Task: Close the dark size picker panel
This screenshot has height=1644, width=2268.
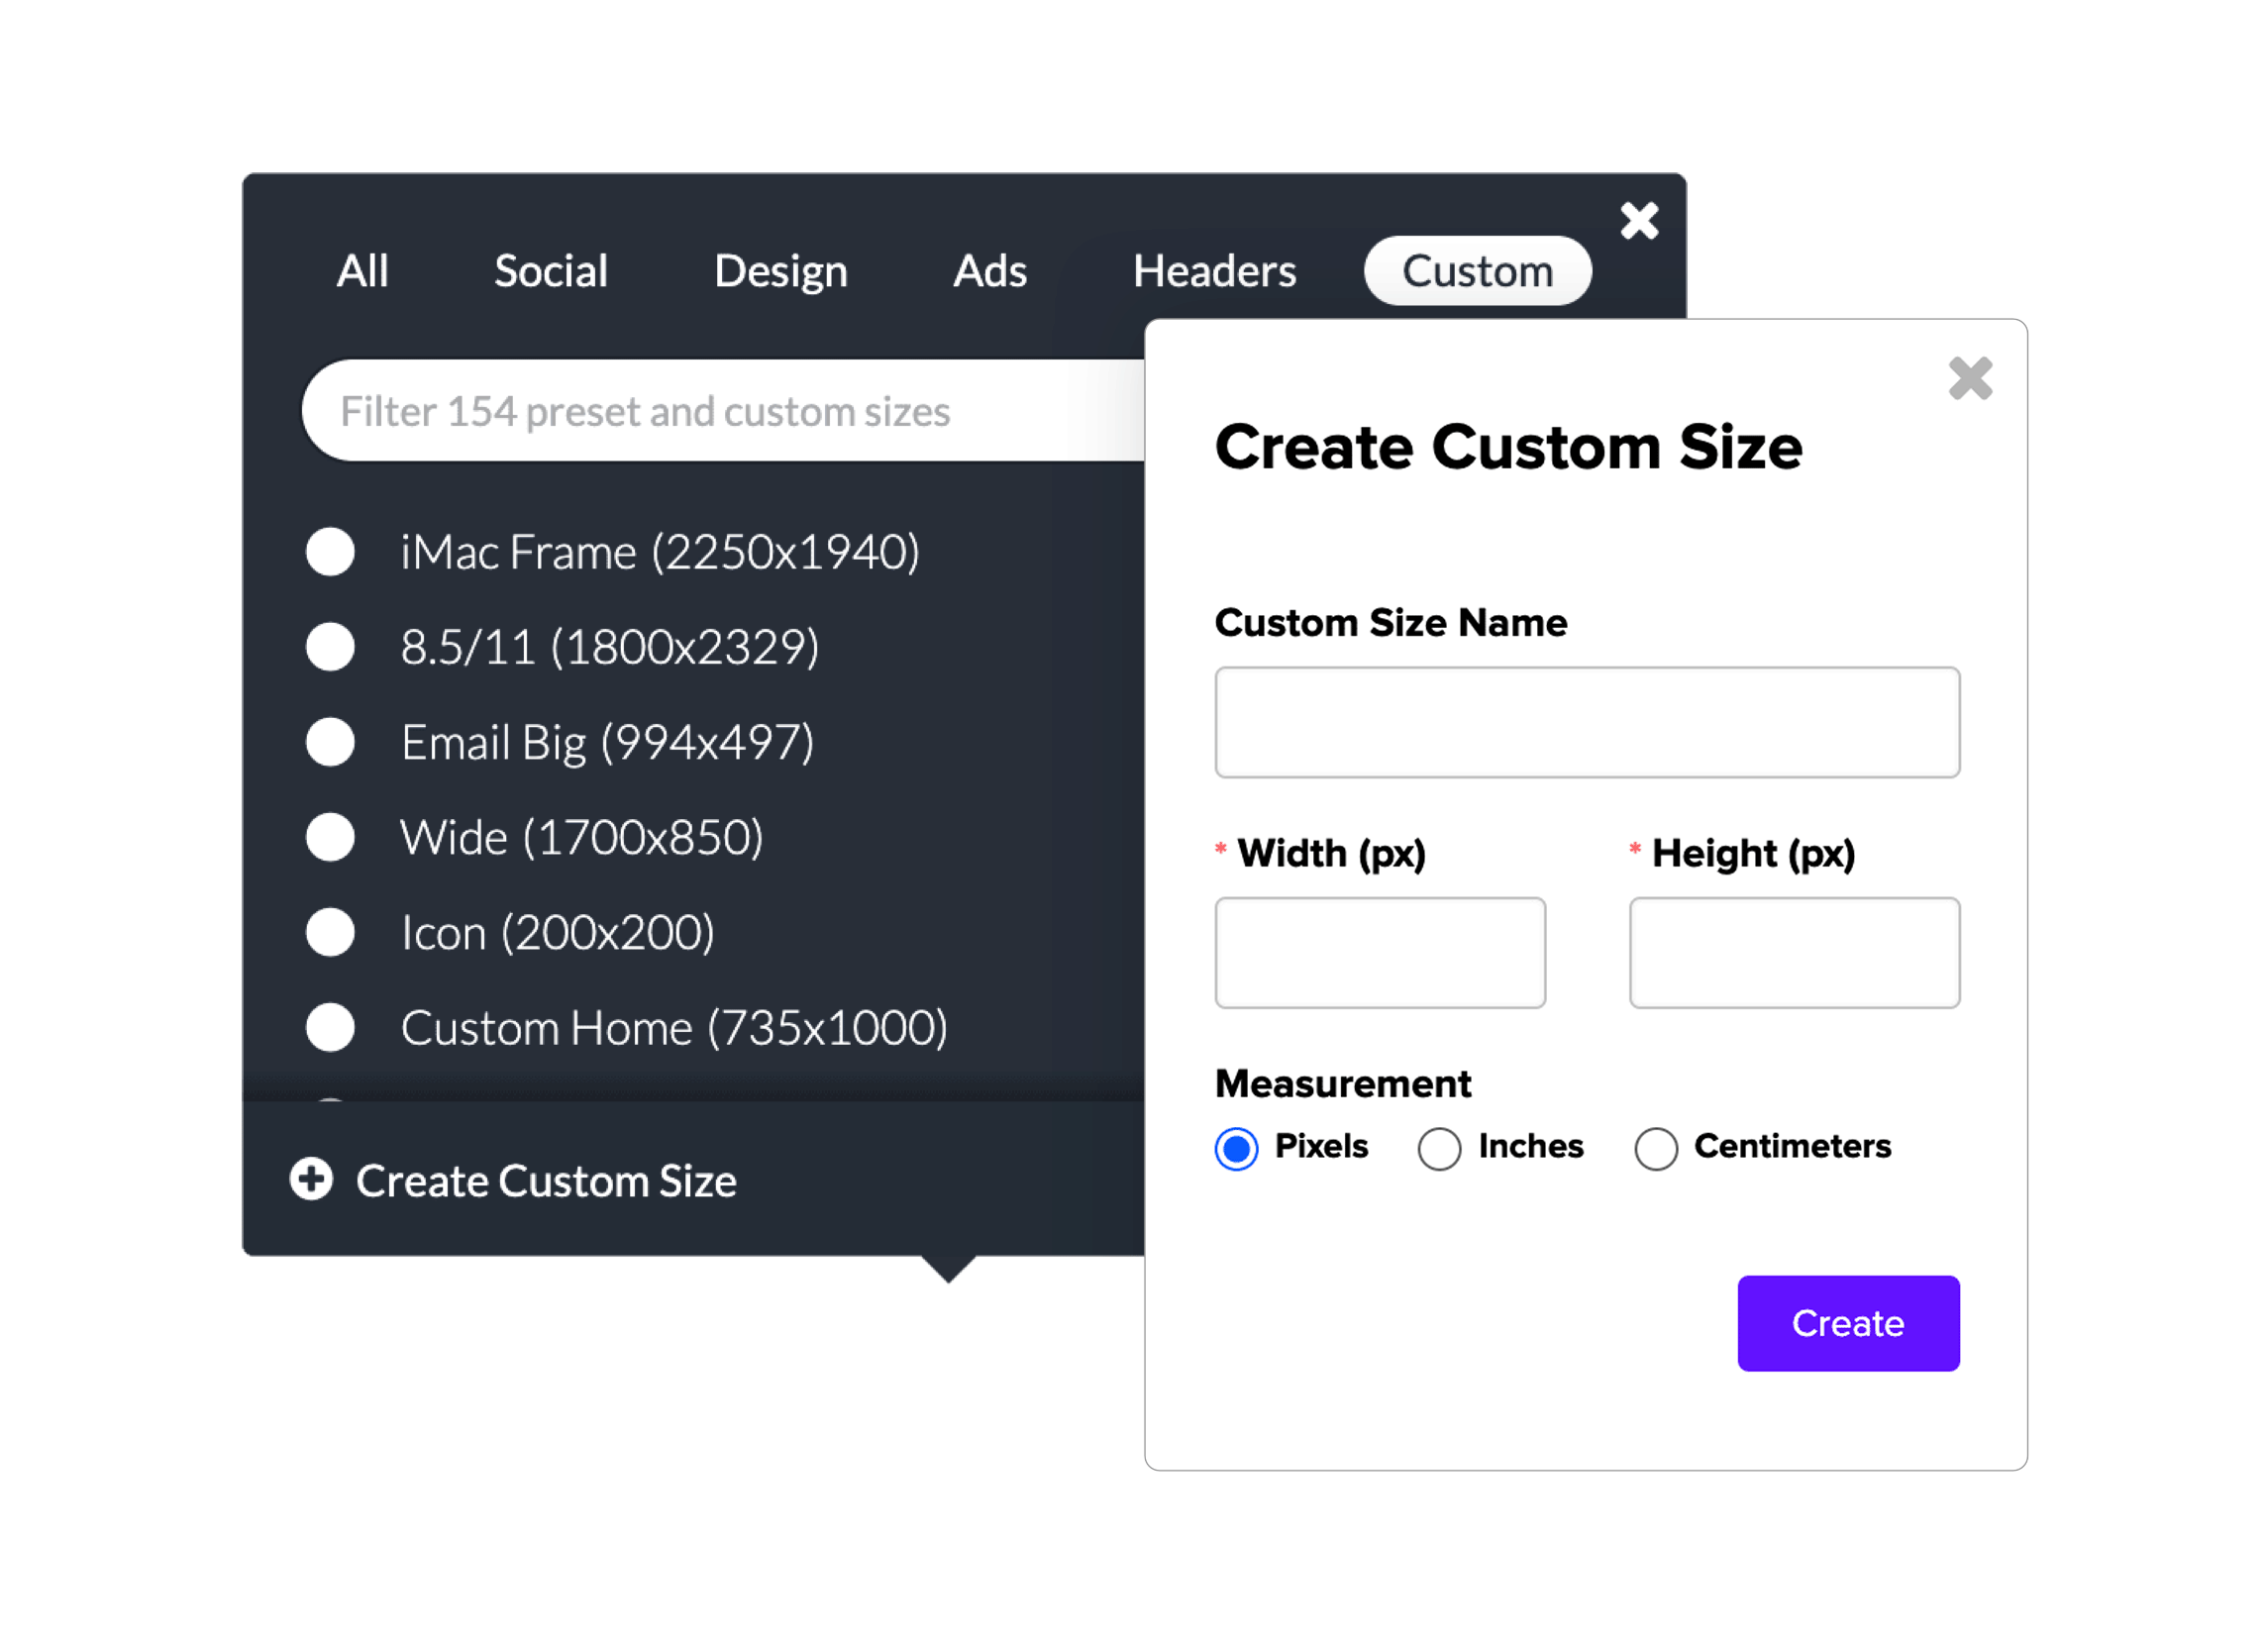Action: click(x=1639, y=221)
